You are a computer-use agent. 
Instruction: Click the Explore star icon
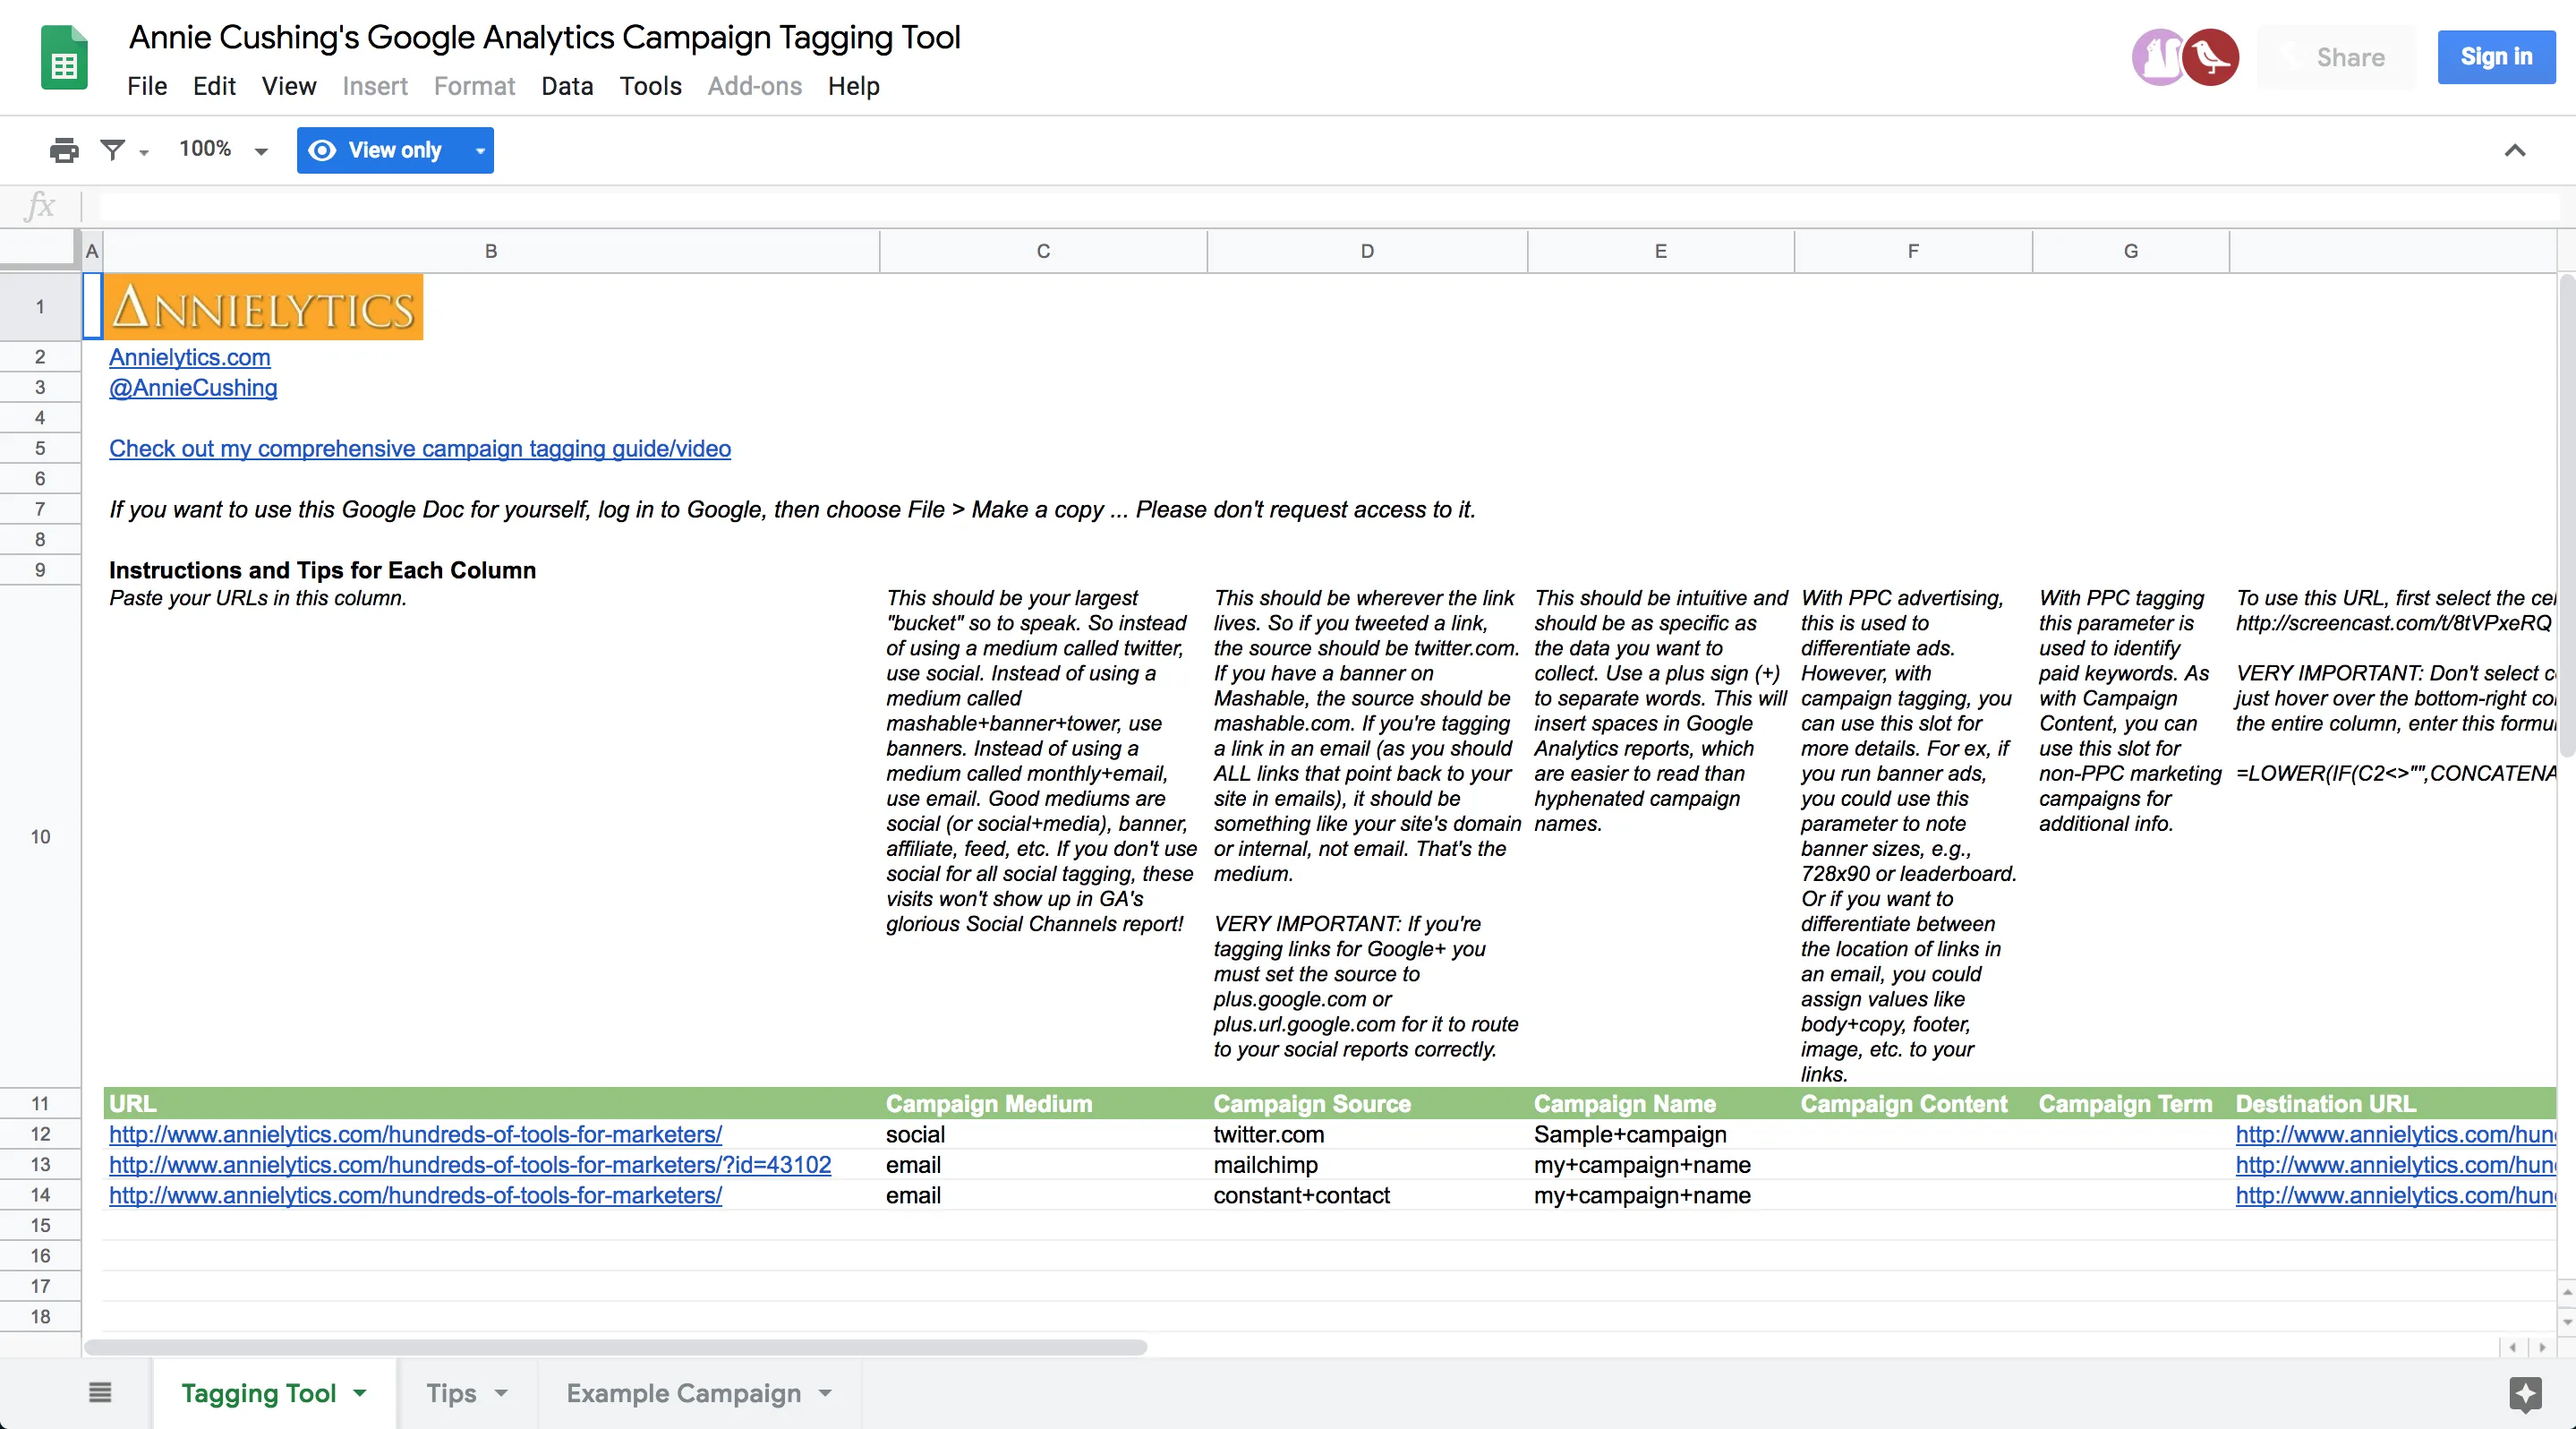[2525, 1393]
